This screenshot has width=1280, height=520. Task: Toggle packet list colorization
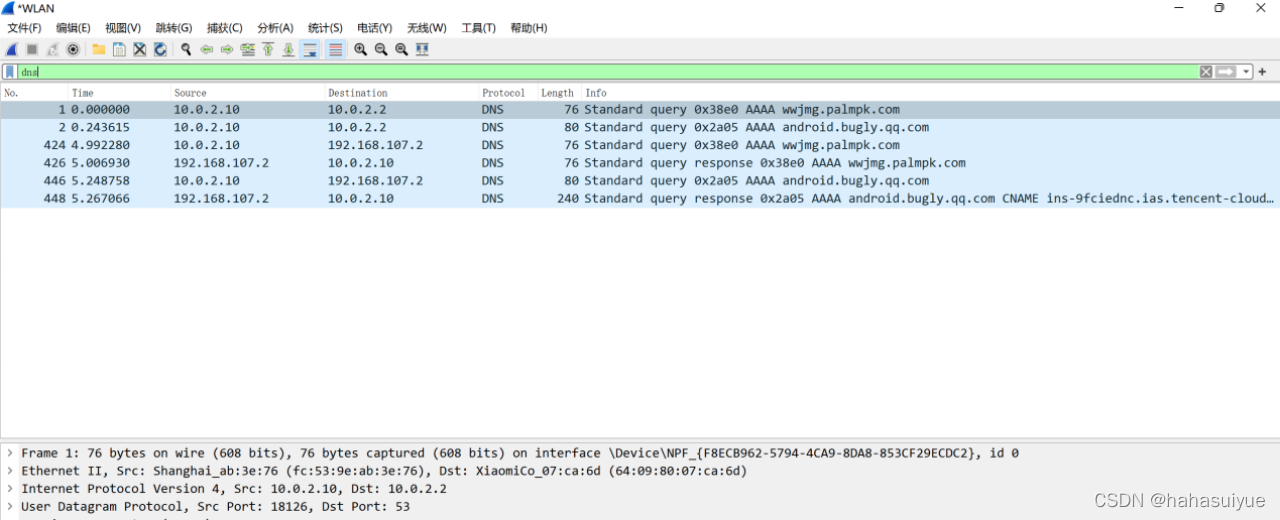pyautogui.click(x=335, y=49)
